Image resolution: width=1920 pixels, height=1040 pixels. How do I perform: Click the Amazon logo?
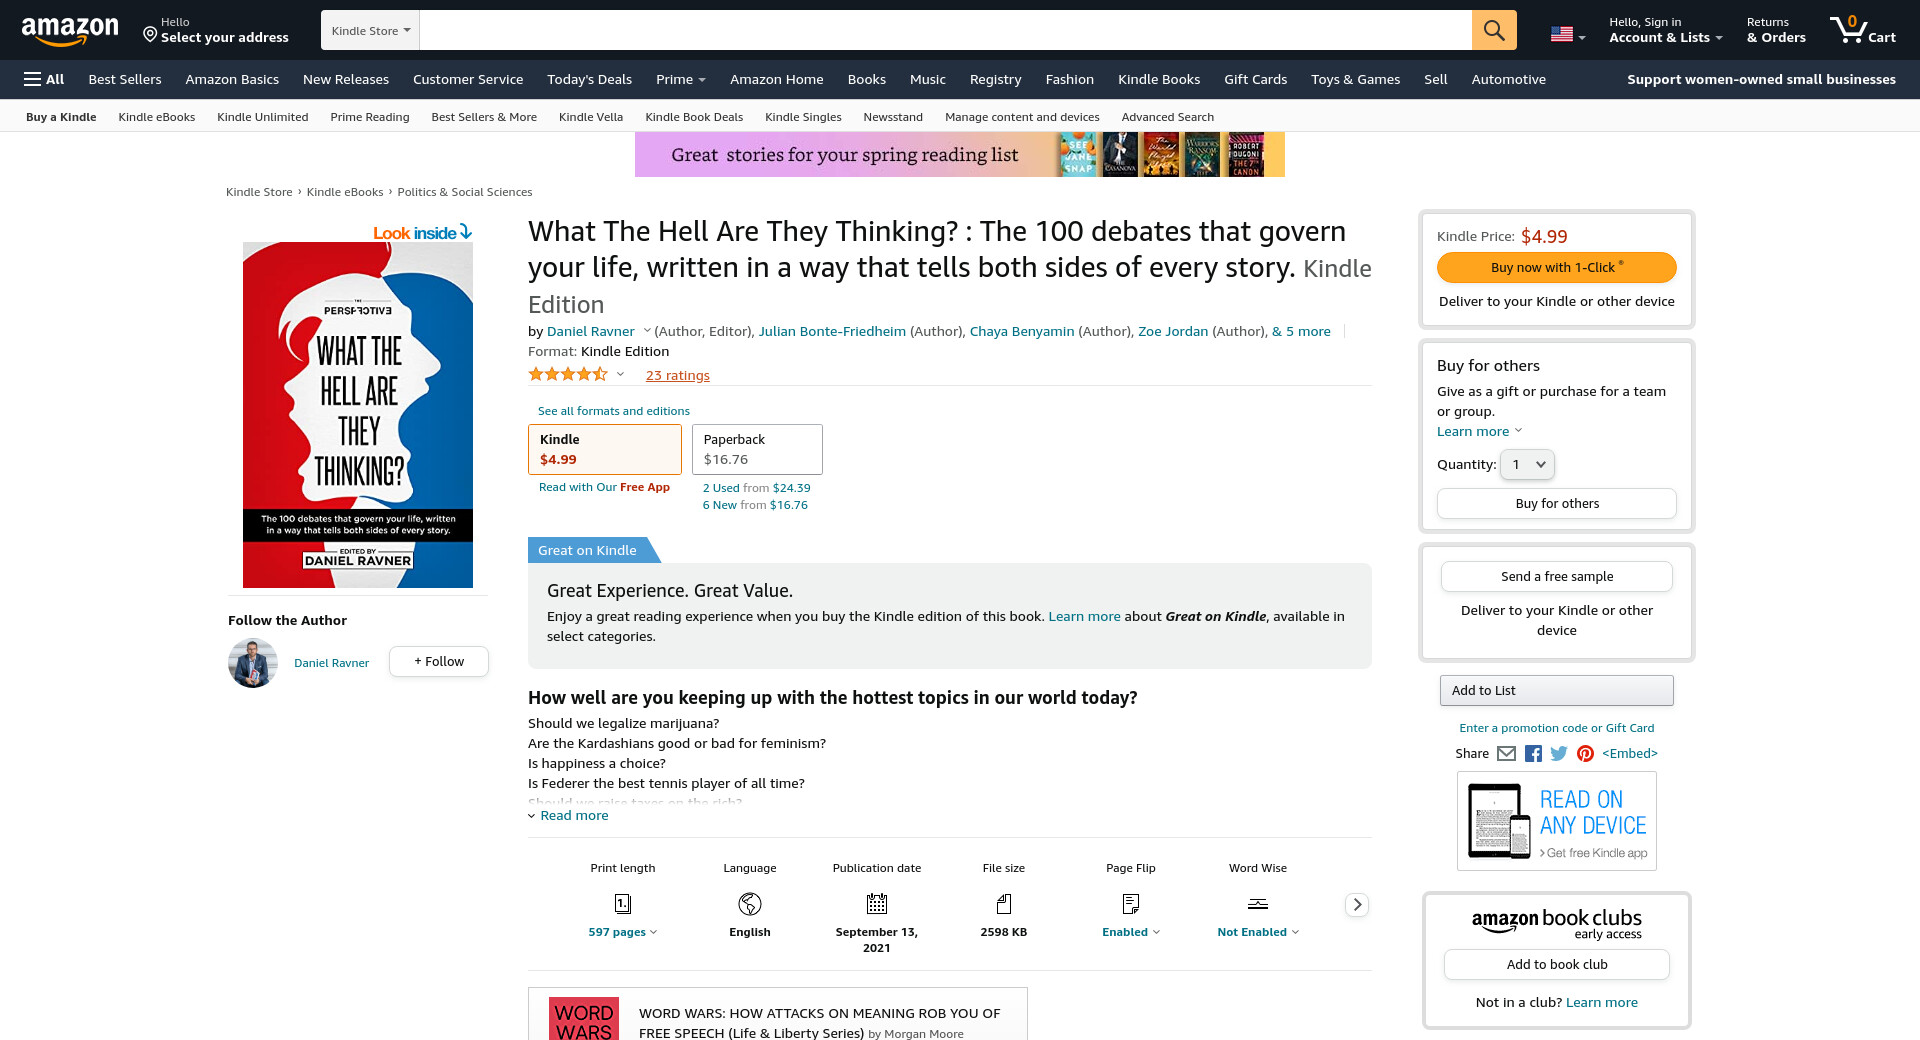(x=70, y=31)
